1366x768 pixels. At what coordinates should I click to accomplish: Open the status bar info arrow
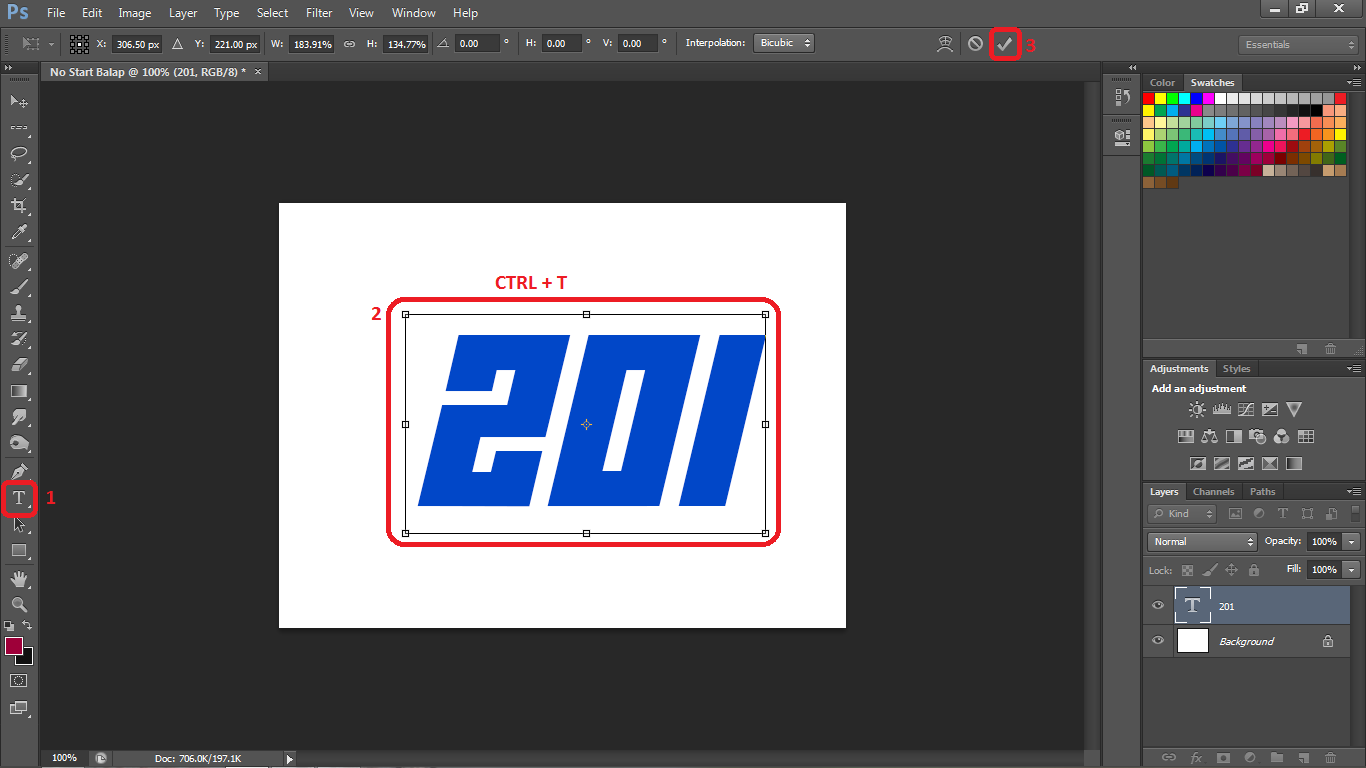point(290,758)
